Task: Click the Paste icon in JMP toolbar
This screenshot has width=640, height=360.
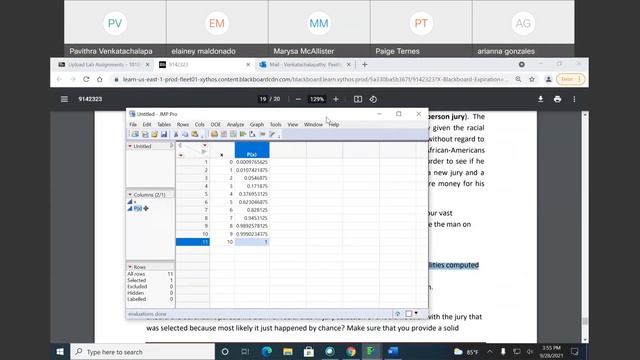Action: click(195, 134)
